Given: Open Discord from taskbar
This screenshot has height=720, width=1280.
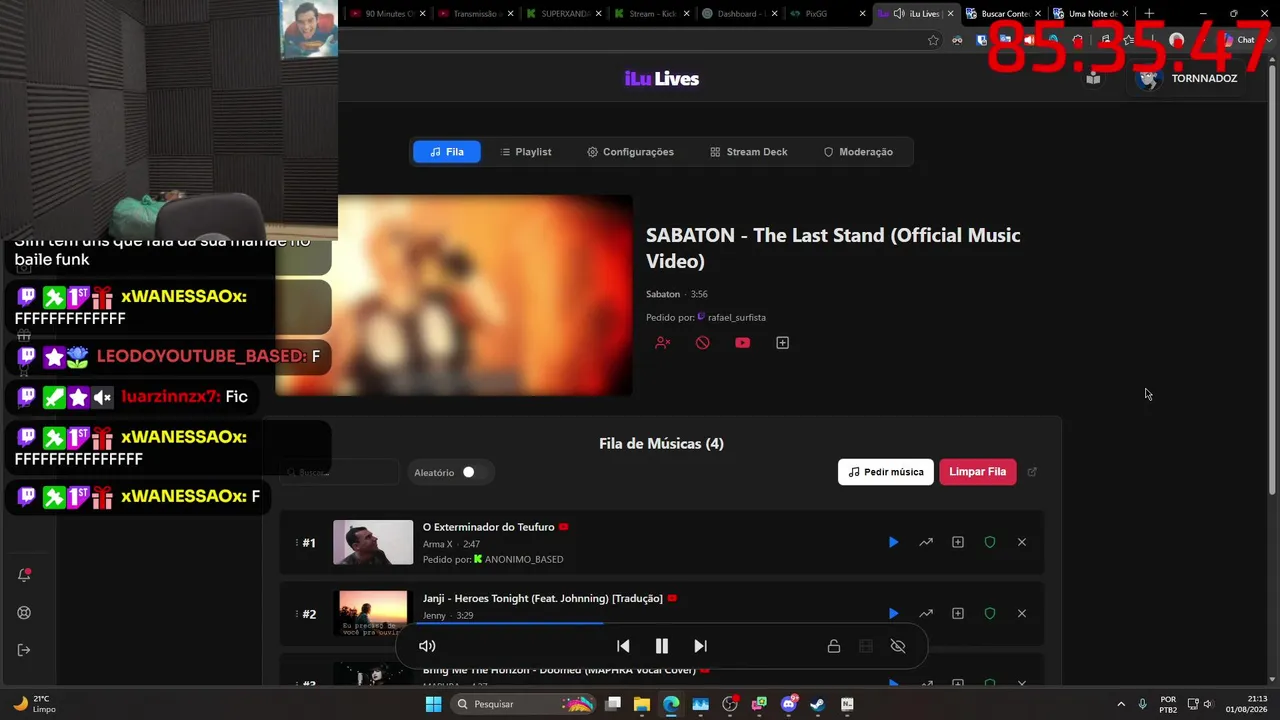Looking at the screenshot, I should click(x=788, y=704).
